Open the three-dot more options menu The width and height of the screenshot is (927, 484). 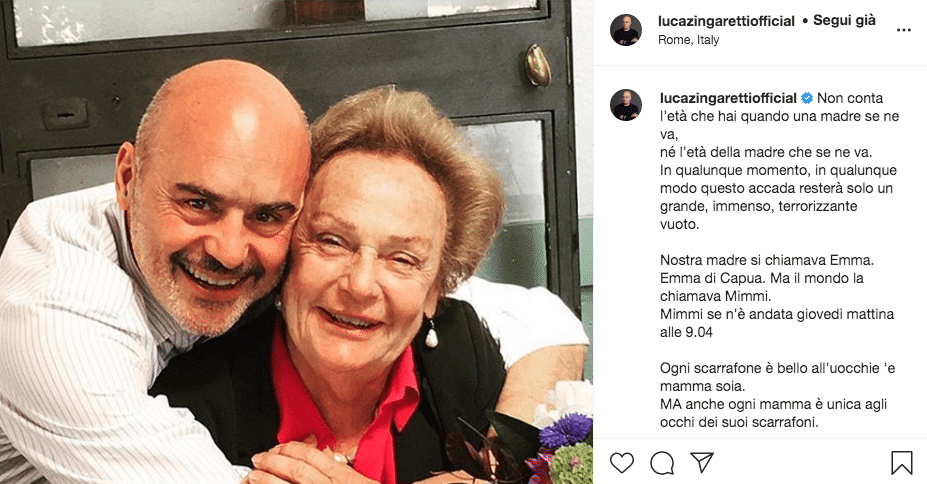903,30
